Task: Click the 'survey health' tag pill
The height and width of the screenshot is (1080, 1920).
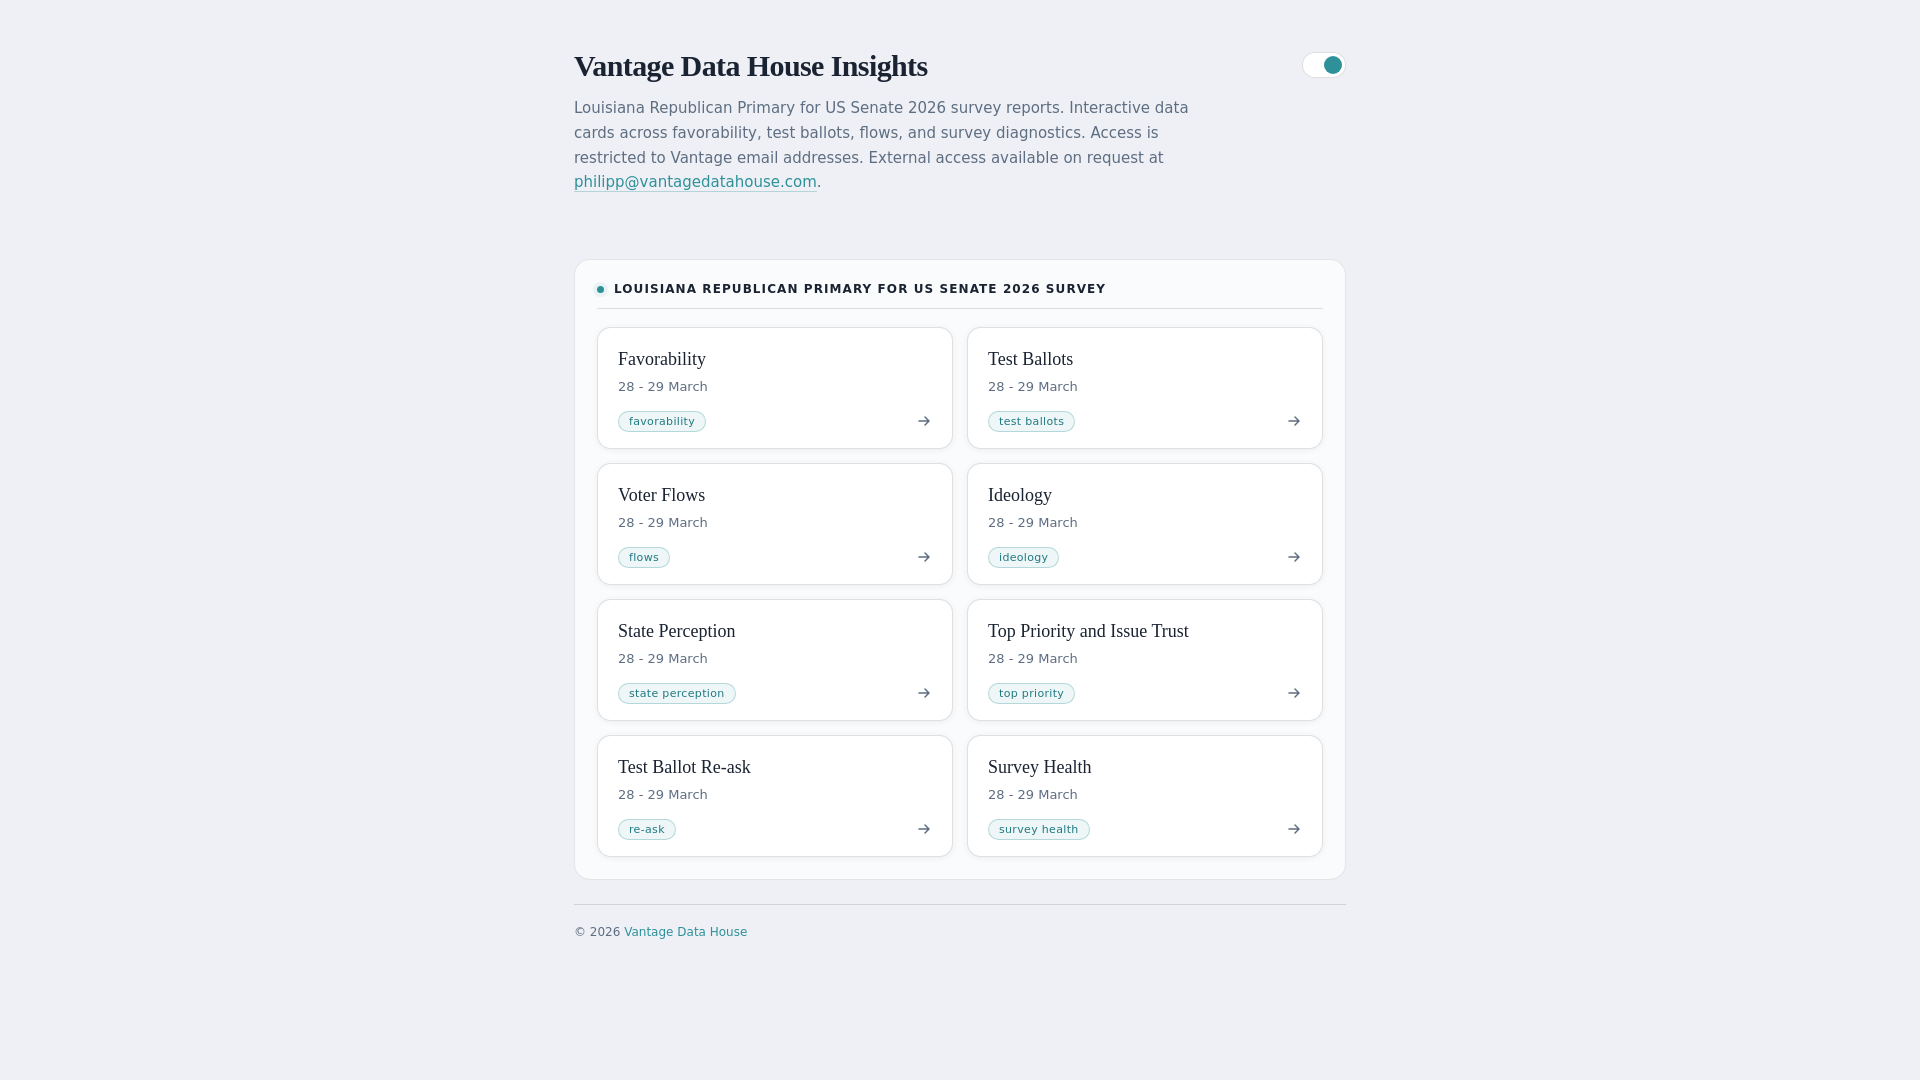Action: coord(1038,830)
